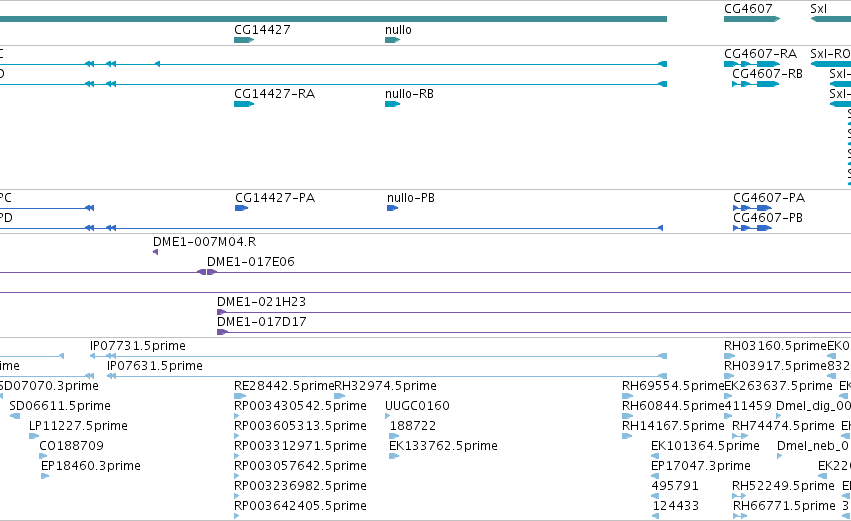Click the DME1-021H23 clone label
Image resolution: width=851 pixels, height=521 pixels.
coord(262,302)
